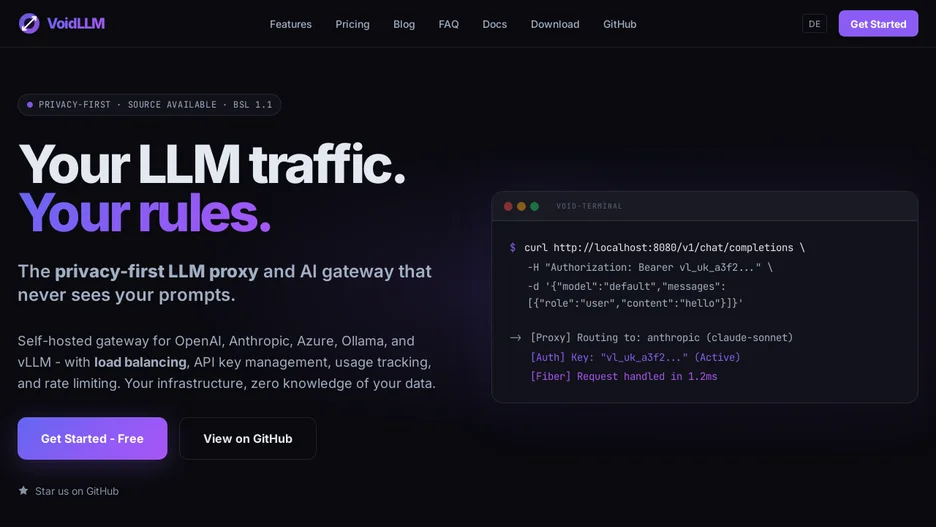Click the bold 'load balancing' text
This screenshot has width=936, height=527.
click(x=140, y=362)
